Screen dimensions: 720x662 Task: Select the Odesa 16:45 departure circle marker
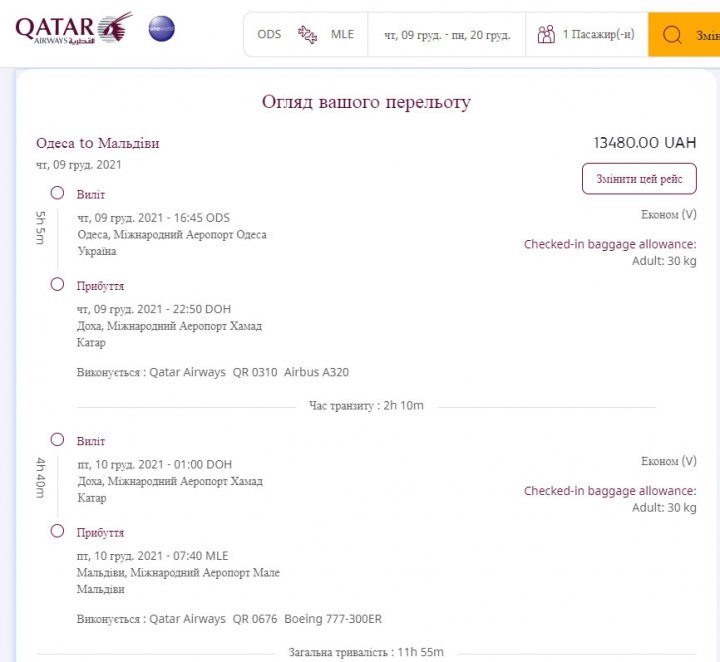click(57, 193)
